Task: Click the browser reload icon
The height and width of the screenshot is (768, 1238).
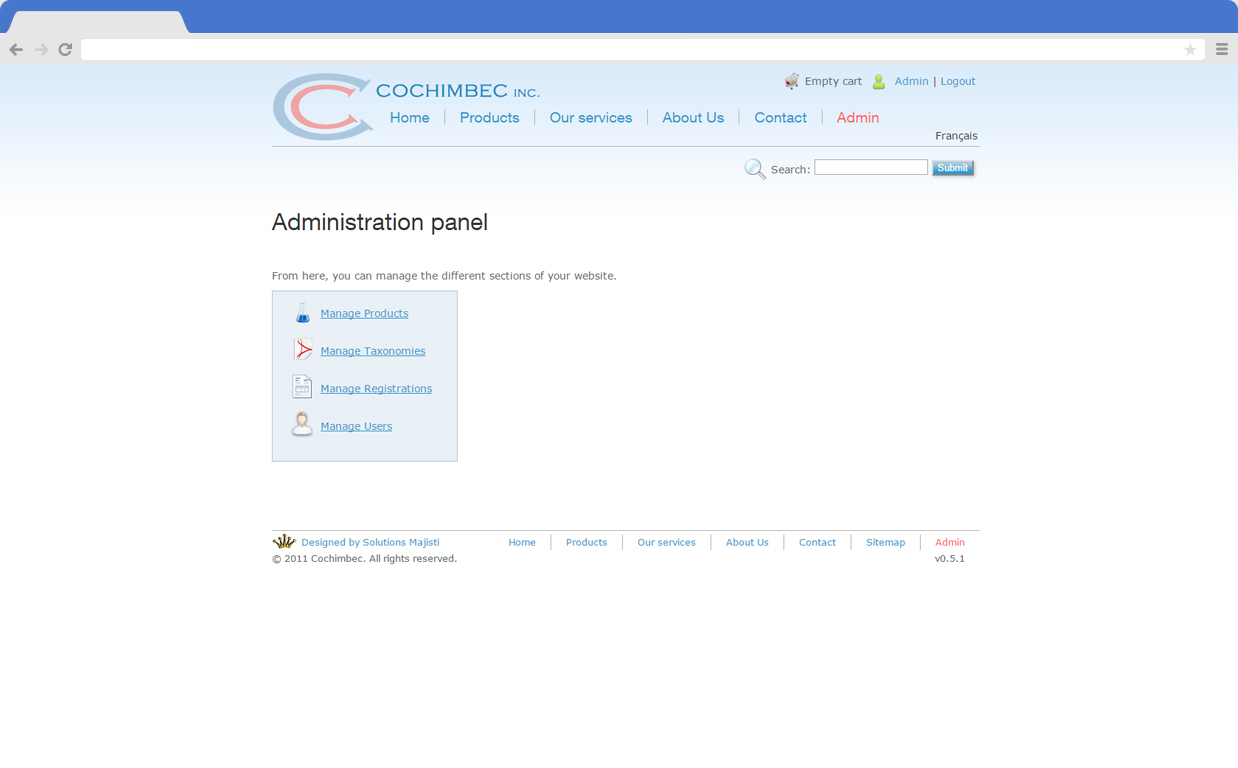Action: pos(65,48)
